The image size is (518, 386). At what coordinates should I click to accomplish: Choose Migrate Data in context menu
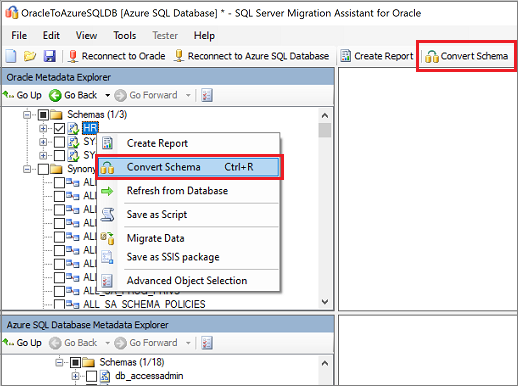click(x=188, y=238)
